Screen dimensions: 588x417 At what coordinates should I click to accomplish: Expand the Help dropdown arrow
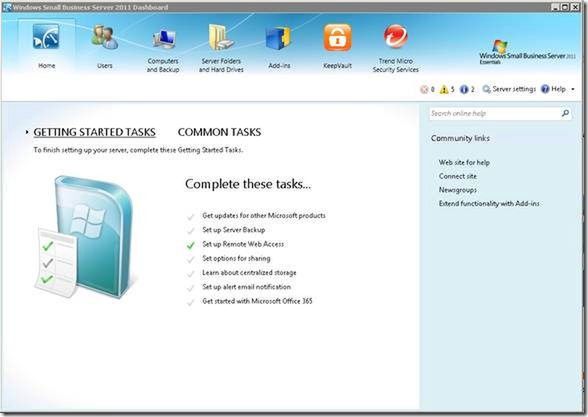573,89
